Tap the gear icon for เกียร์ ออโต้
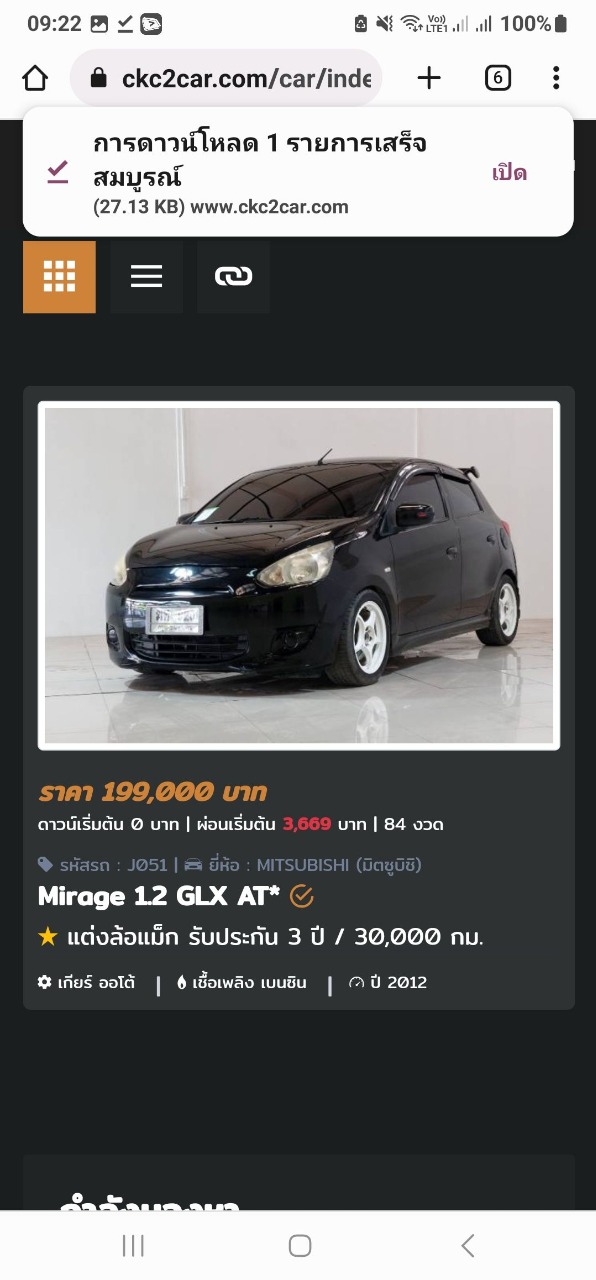 click(44, 982)
